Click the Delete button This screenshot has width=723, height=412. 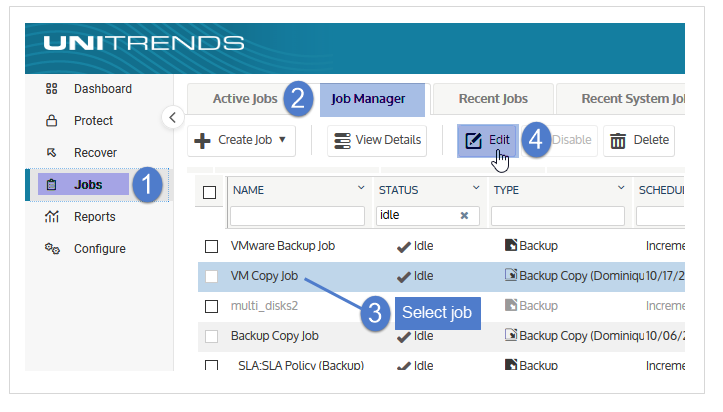click(x=639, y=141)
